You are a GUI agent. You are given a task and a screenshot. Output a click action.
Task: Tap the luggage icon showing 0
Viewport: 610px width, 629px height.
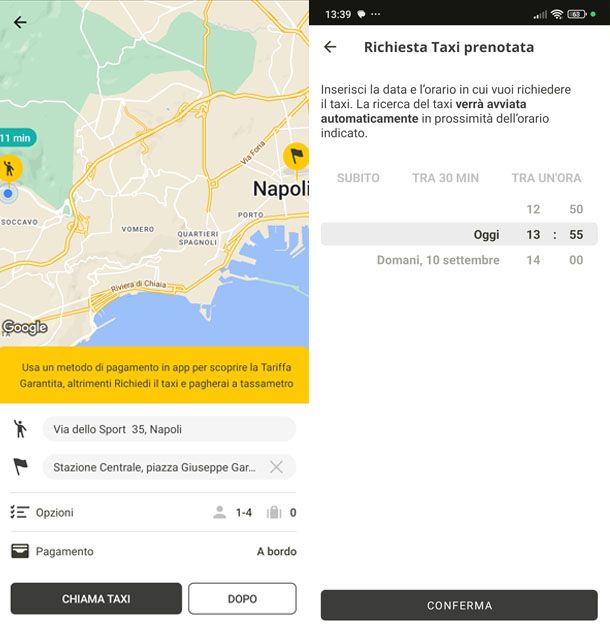click(x=274, y=512)
